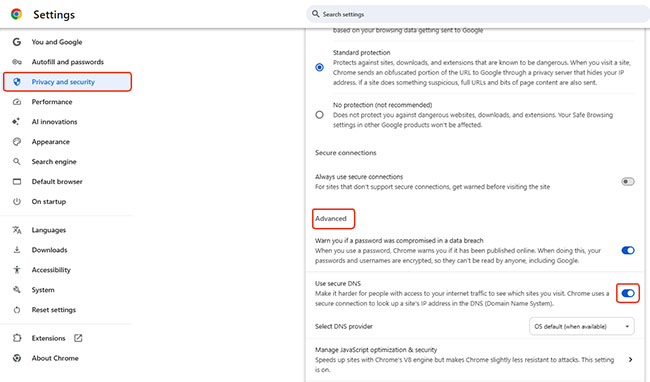Click the Select DNS provider label
Viewport: 650px width, 382px height.
[344, 326]
